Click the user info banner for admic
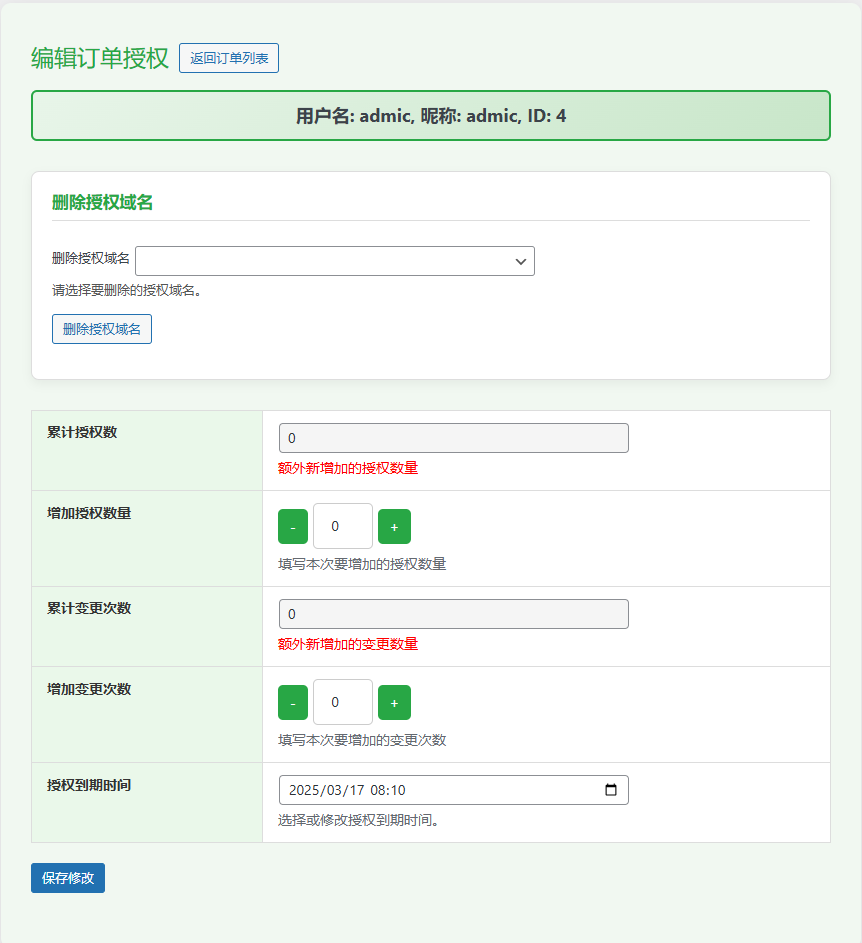This screenshot has width=862, height=943. [x=431, y=115]
